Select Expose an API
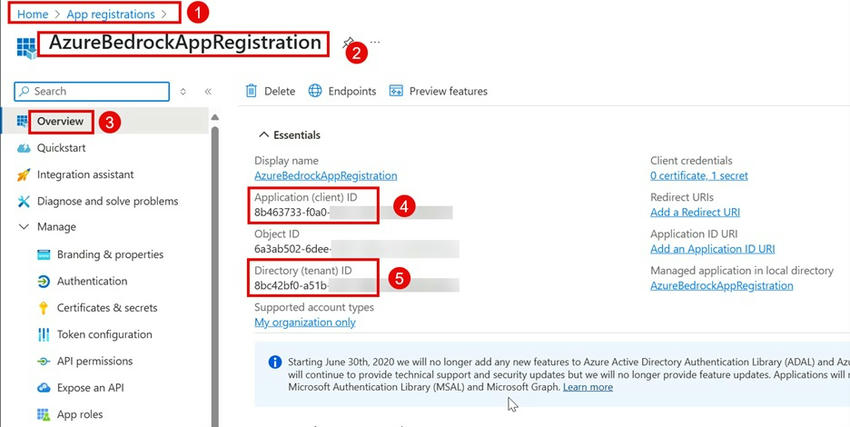The height and width of the screenshot is (427, 850). 90,387
